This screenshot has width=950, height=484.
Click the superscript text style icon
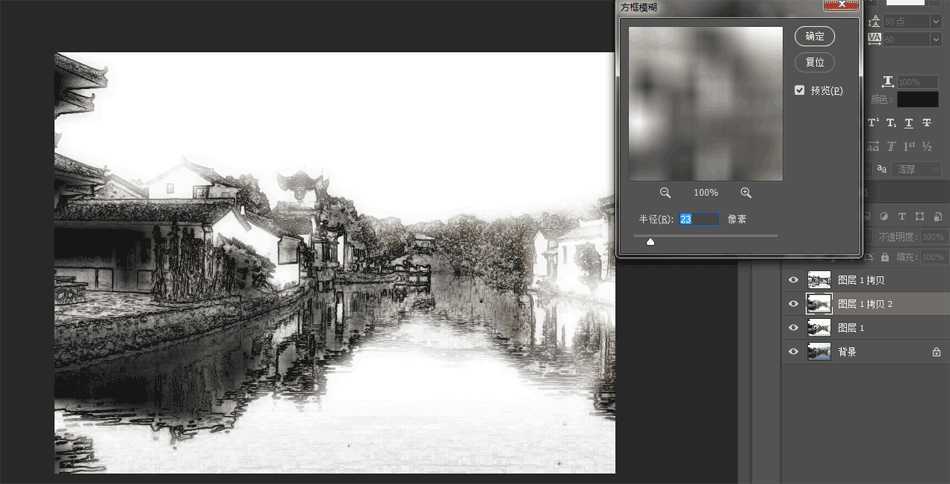[873, 123]
